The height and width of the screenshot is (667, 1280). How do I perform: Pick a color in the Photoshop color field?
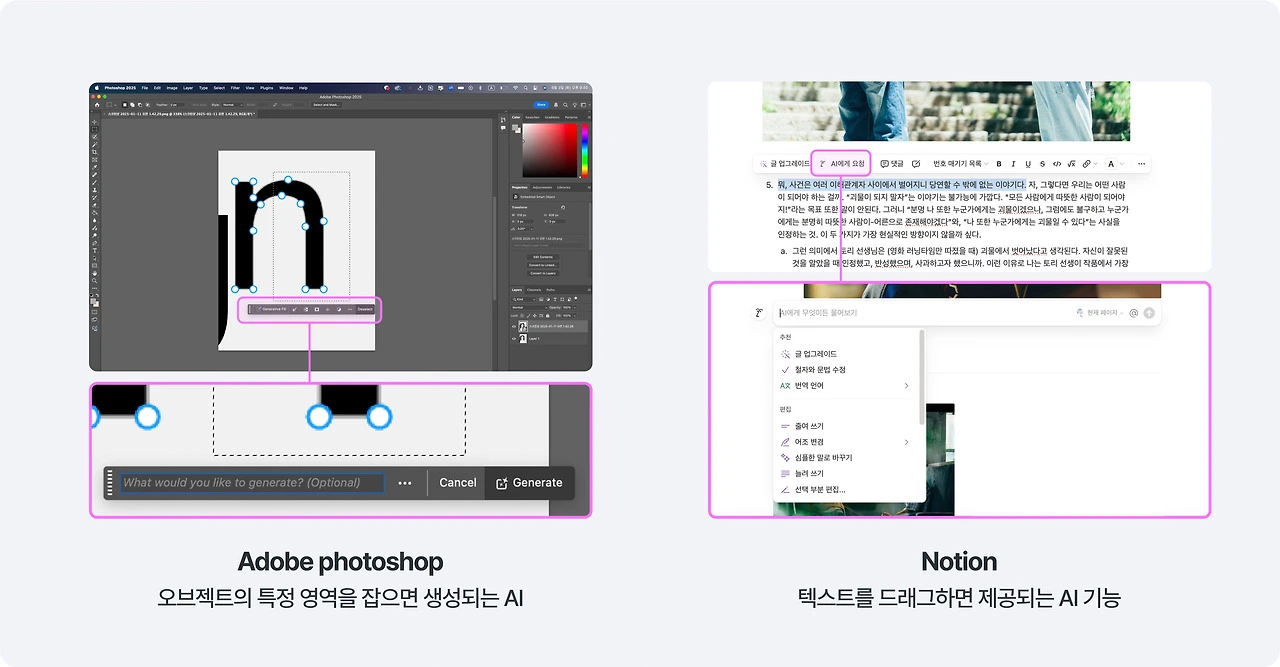coord(550,150)
